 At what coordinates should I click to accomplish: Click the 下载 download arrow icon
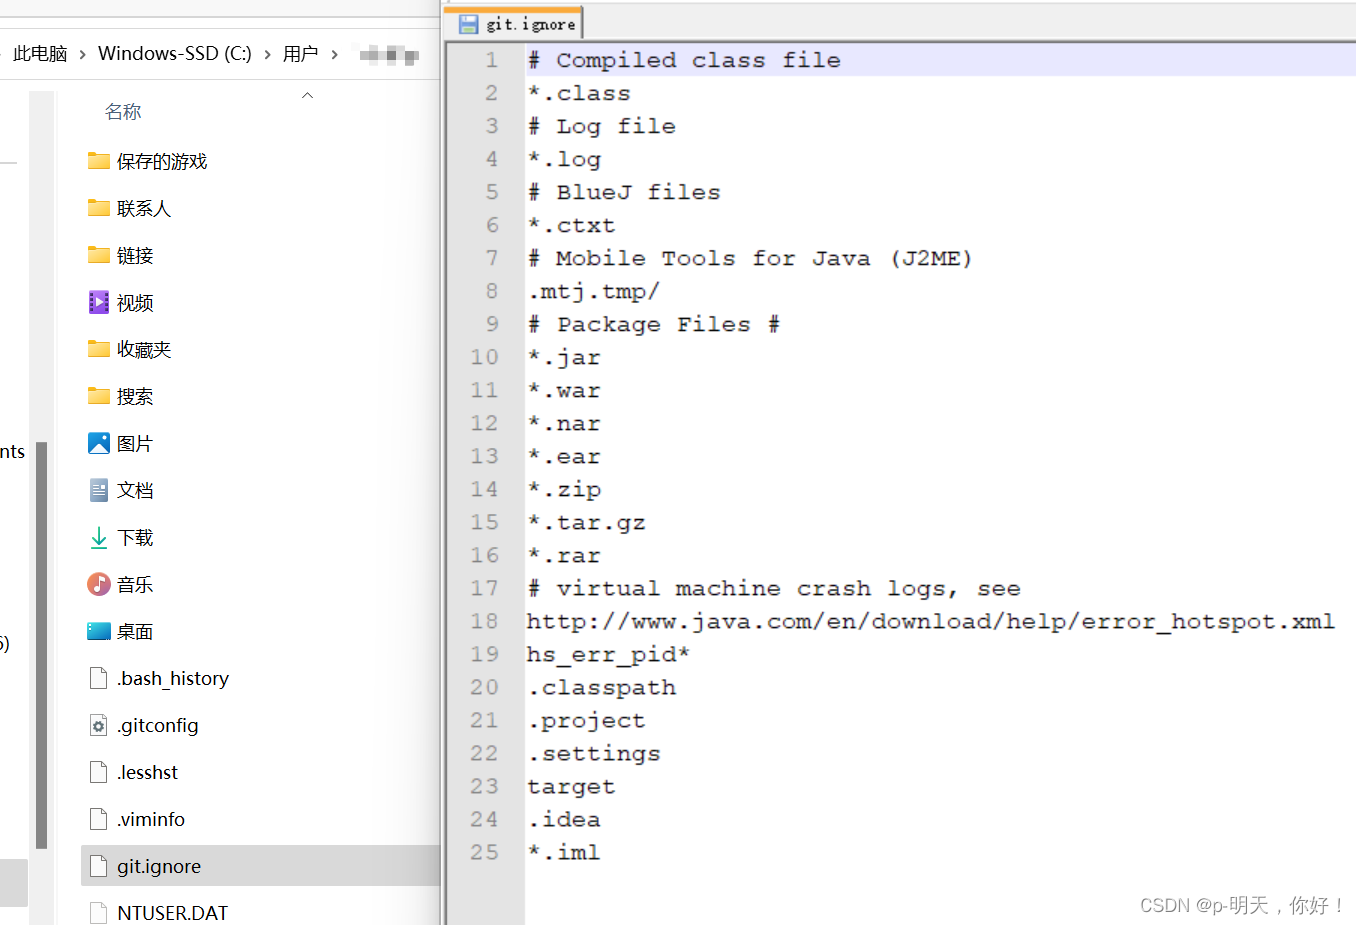point(98,537)
